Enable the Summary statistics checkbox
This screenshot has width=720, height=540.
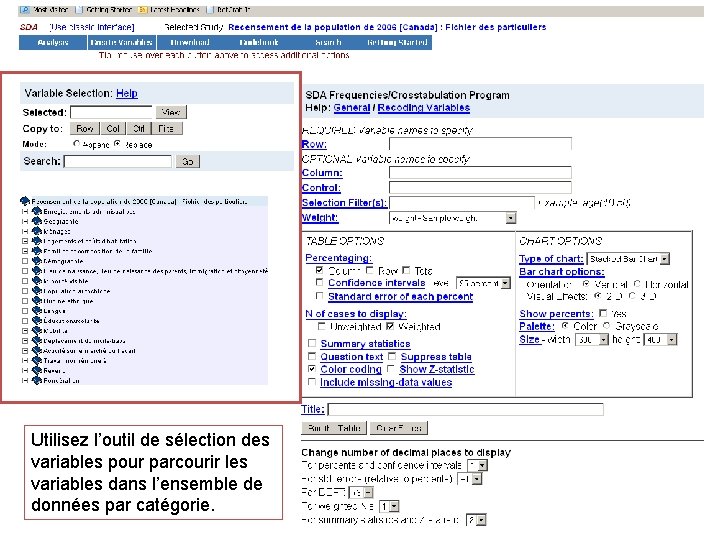[x=312, y=343]
